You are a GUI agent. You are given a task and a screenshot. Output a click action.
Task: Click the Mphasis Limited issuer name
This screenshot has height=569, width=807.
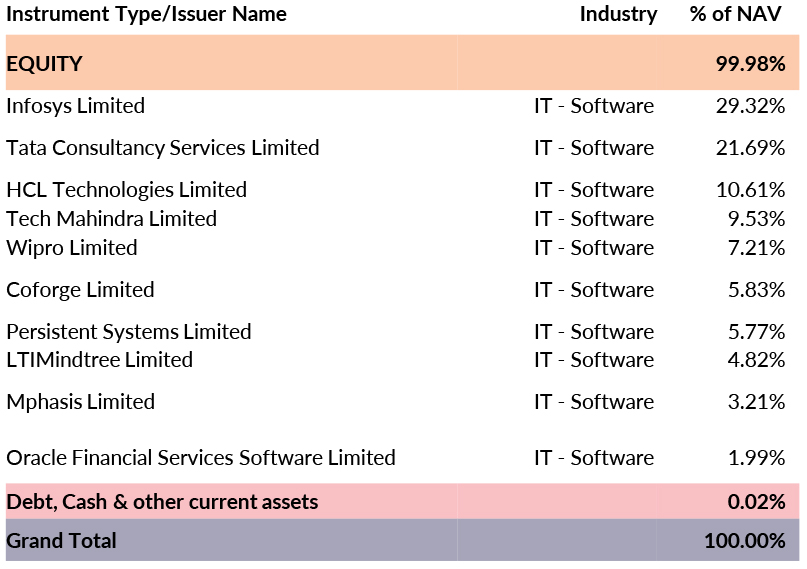coord(80,402)
